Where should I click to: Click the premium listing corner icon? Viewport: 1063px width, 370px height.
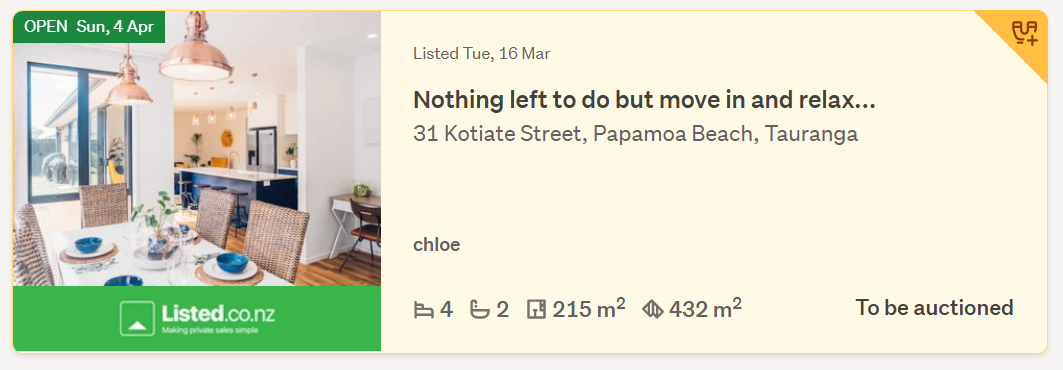pos(1025,33)
